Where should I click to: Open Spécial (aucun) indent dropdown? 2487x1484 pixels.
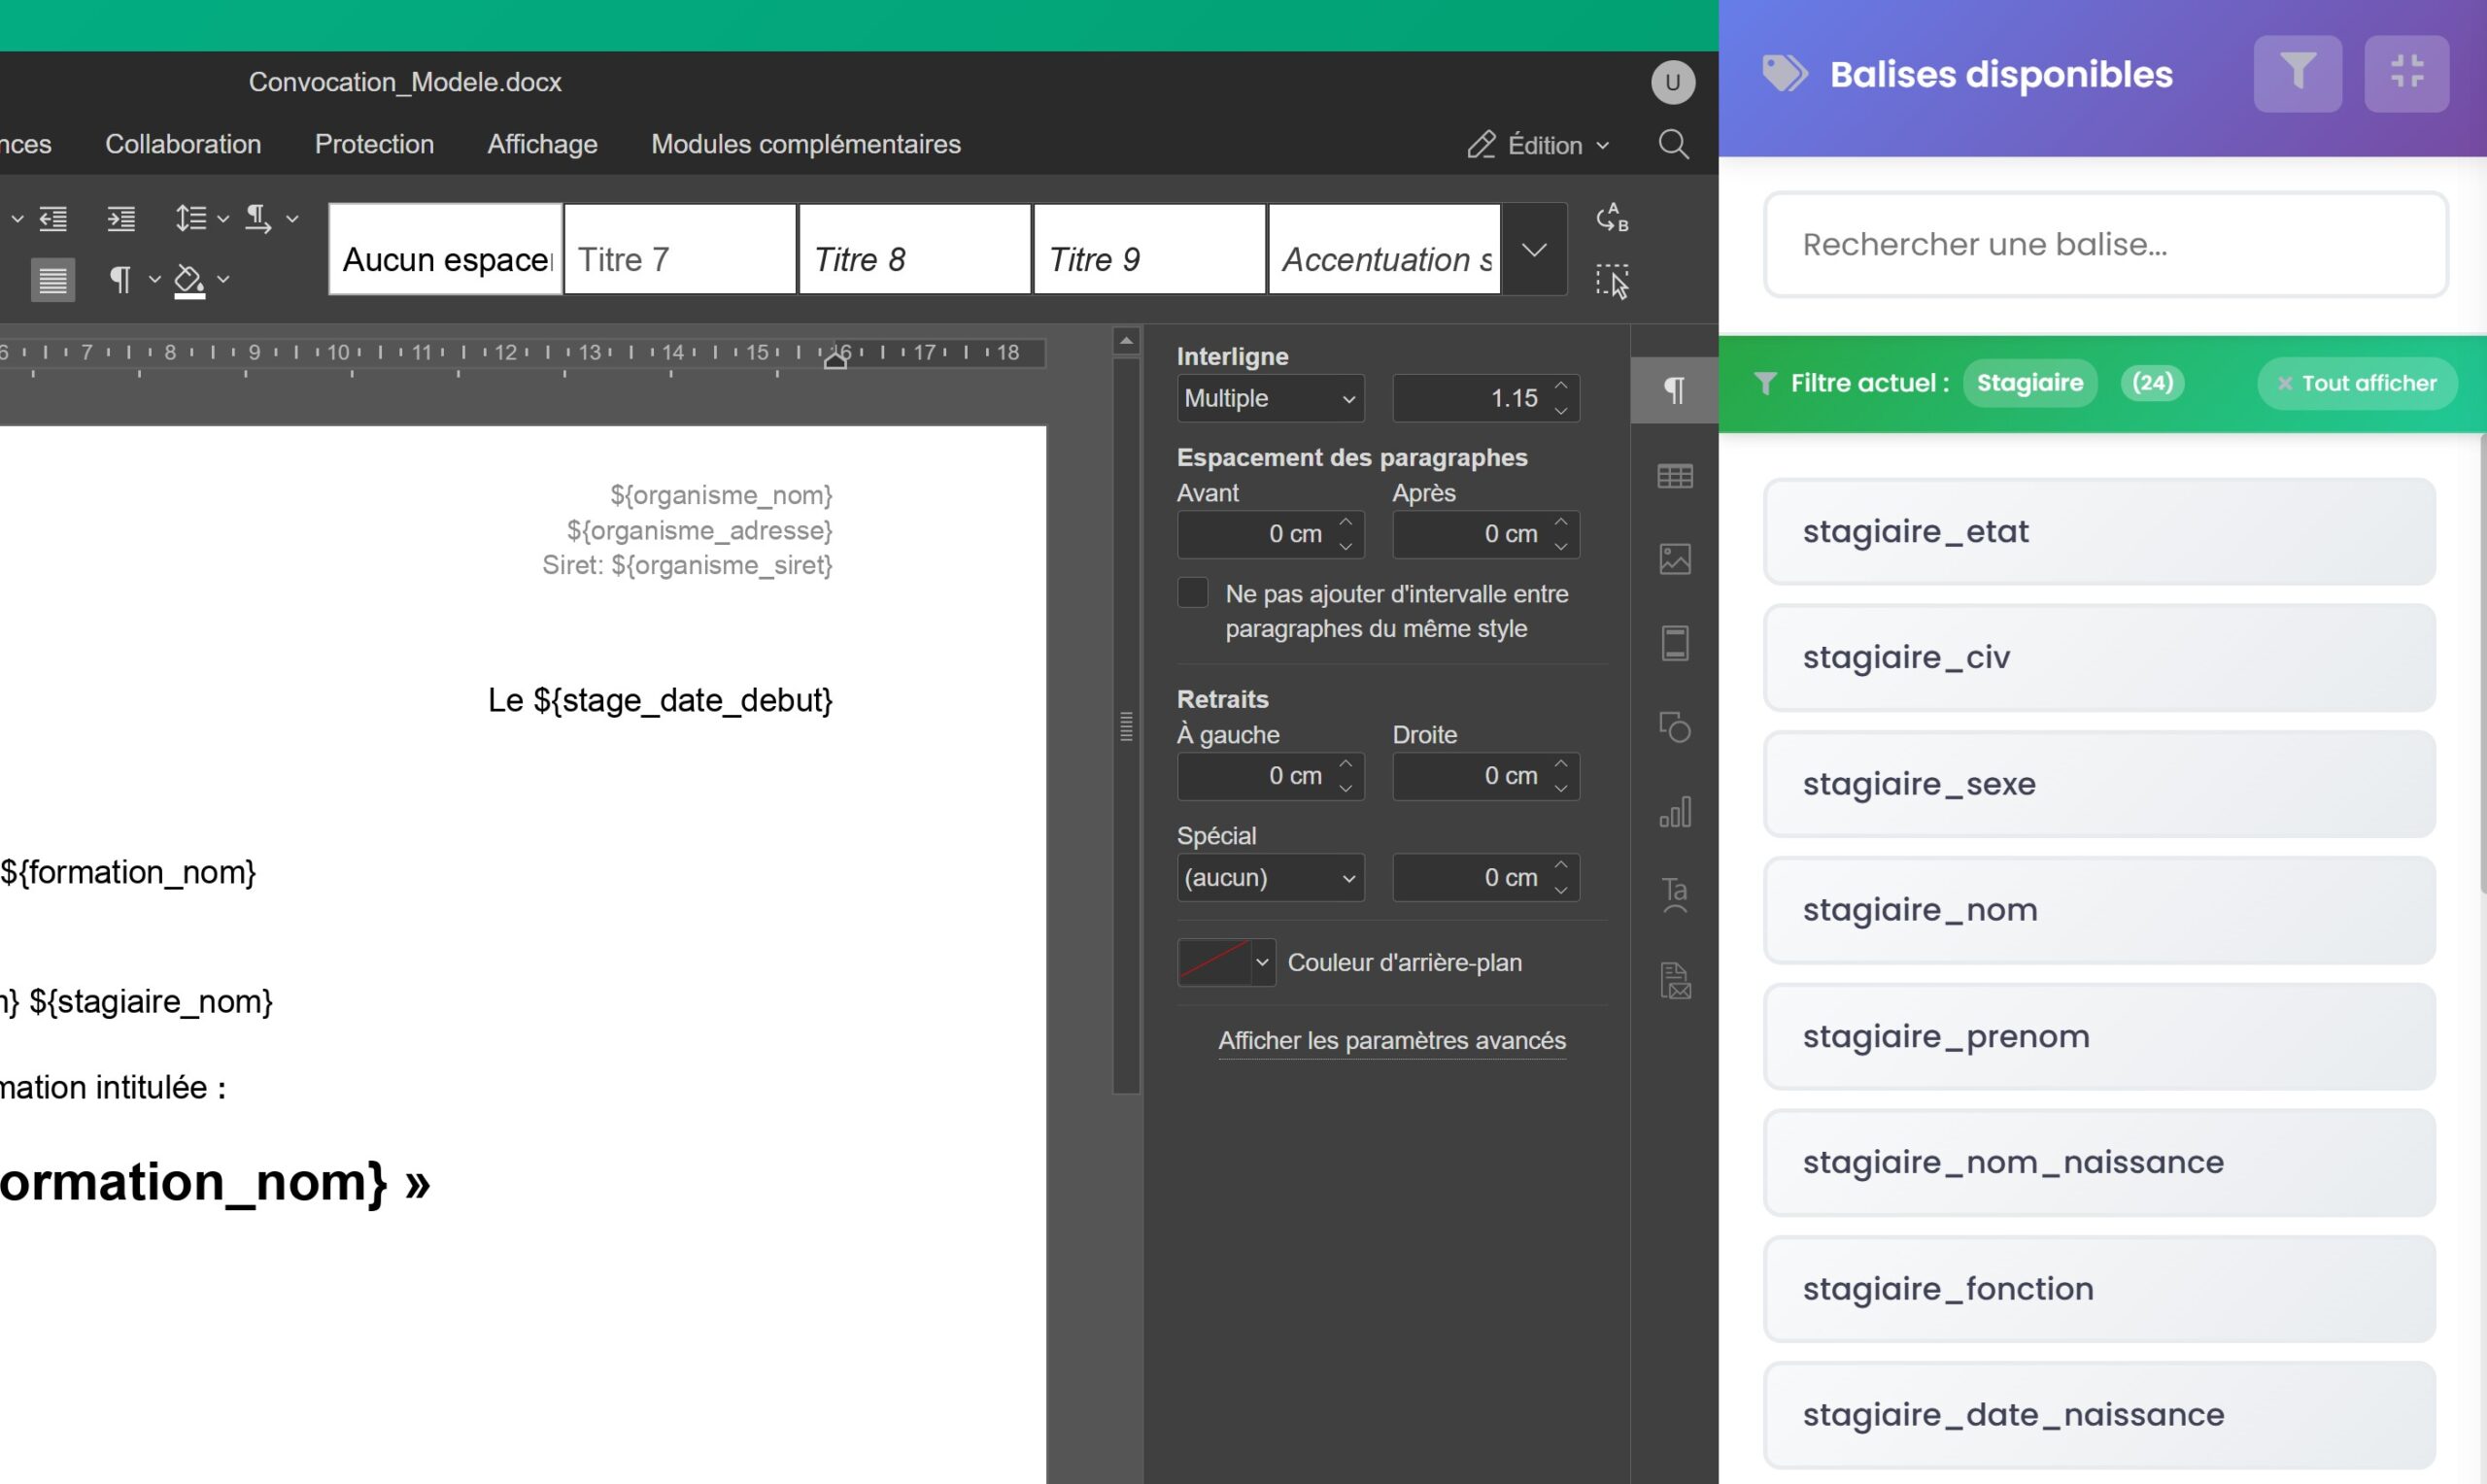(x=1269, y=878)
